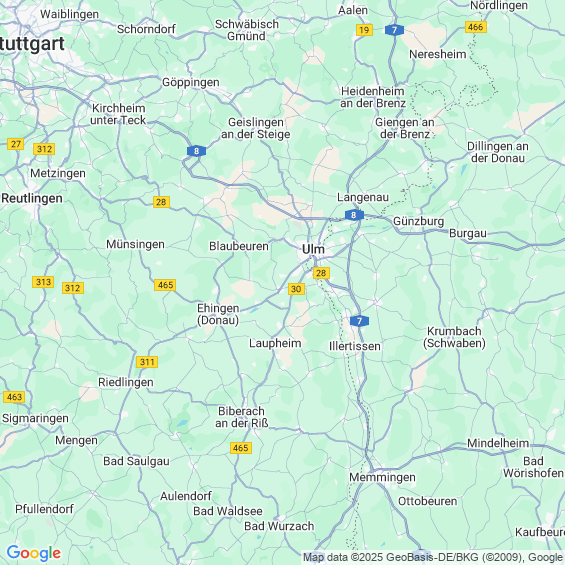Viewport: 565px width, 565px height.
Task: Click the Memmingen city label
Action: [382, 477]
